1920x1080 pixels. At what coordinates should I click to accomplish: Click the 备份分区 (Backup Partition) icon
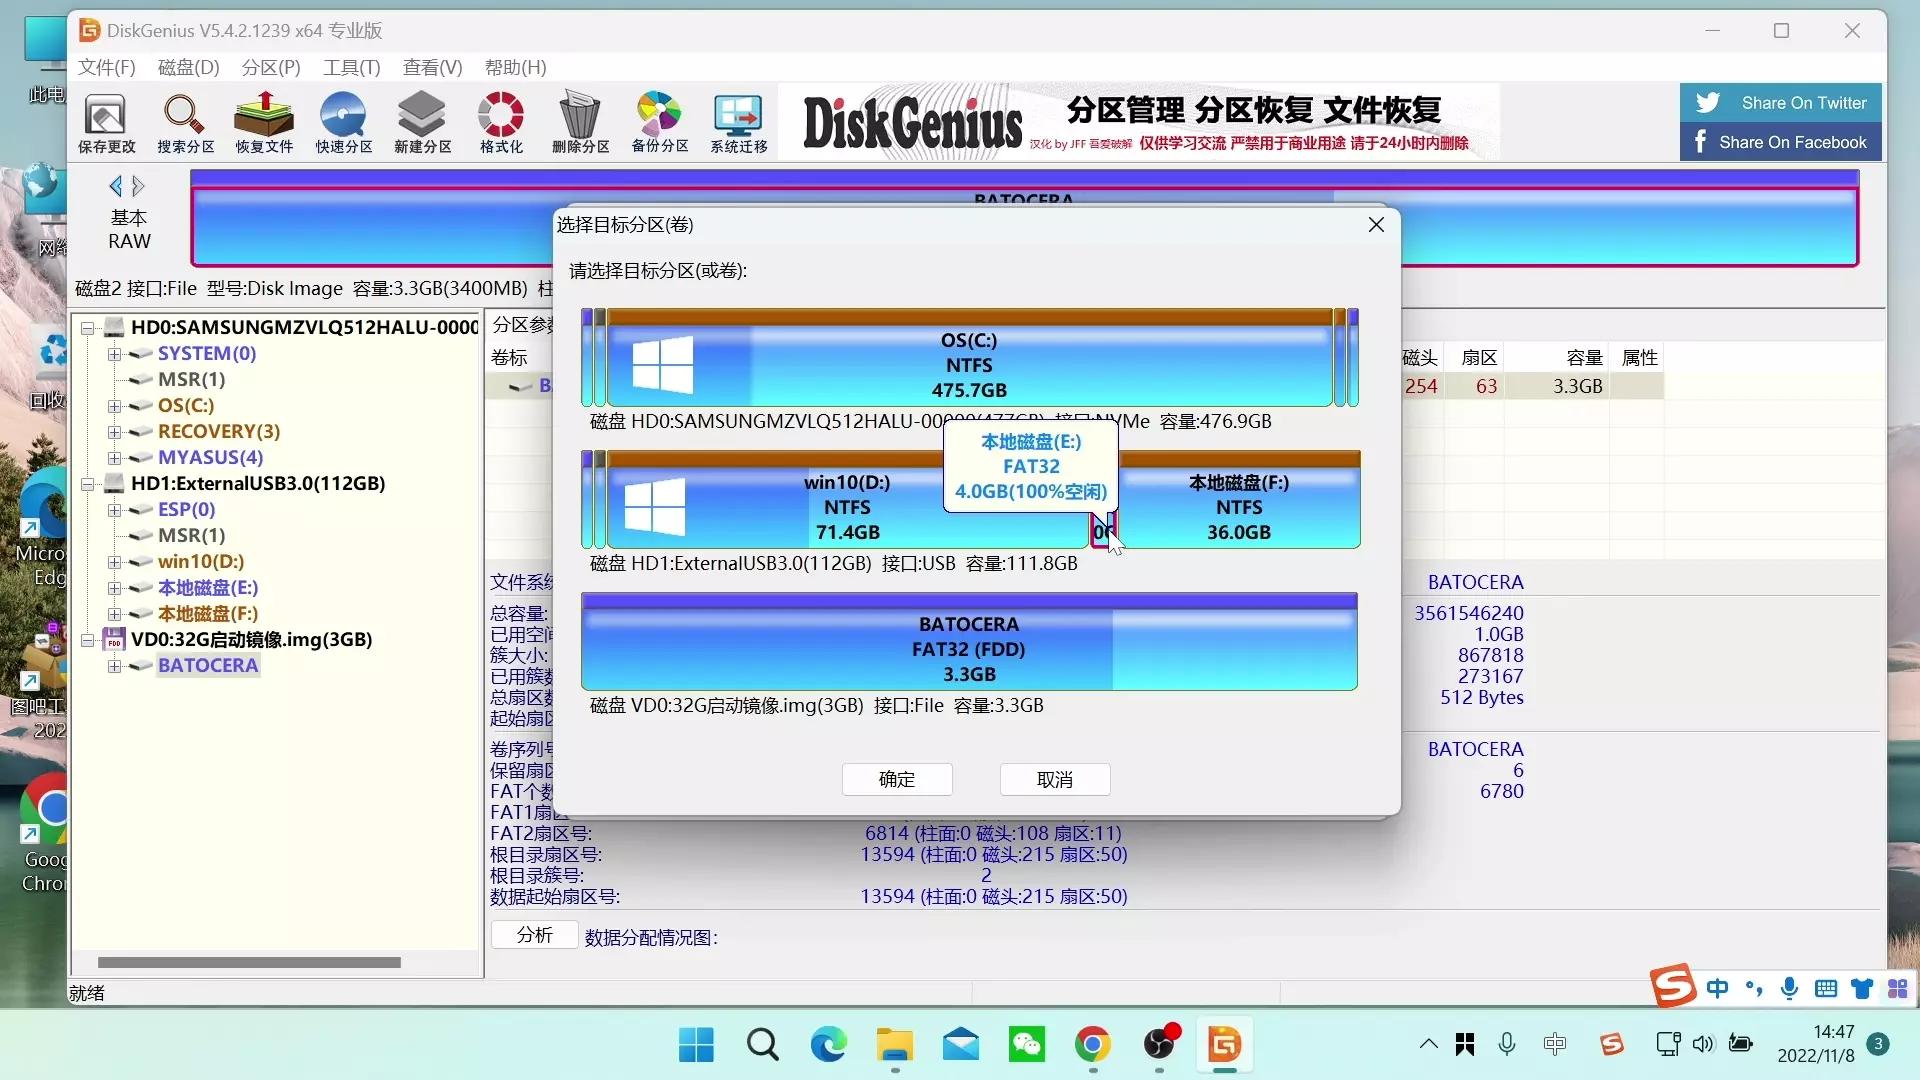click(658, 120)
